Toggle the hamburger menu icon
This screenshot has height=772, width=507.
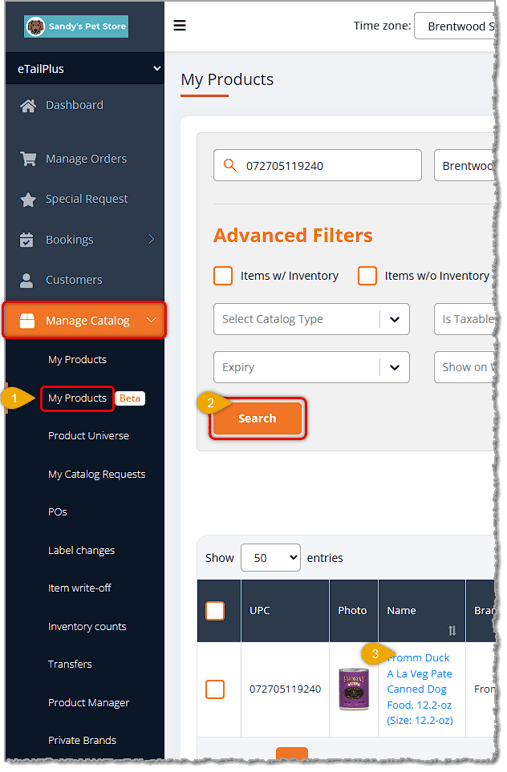click(180, 25)
